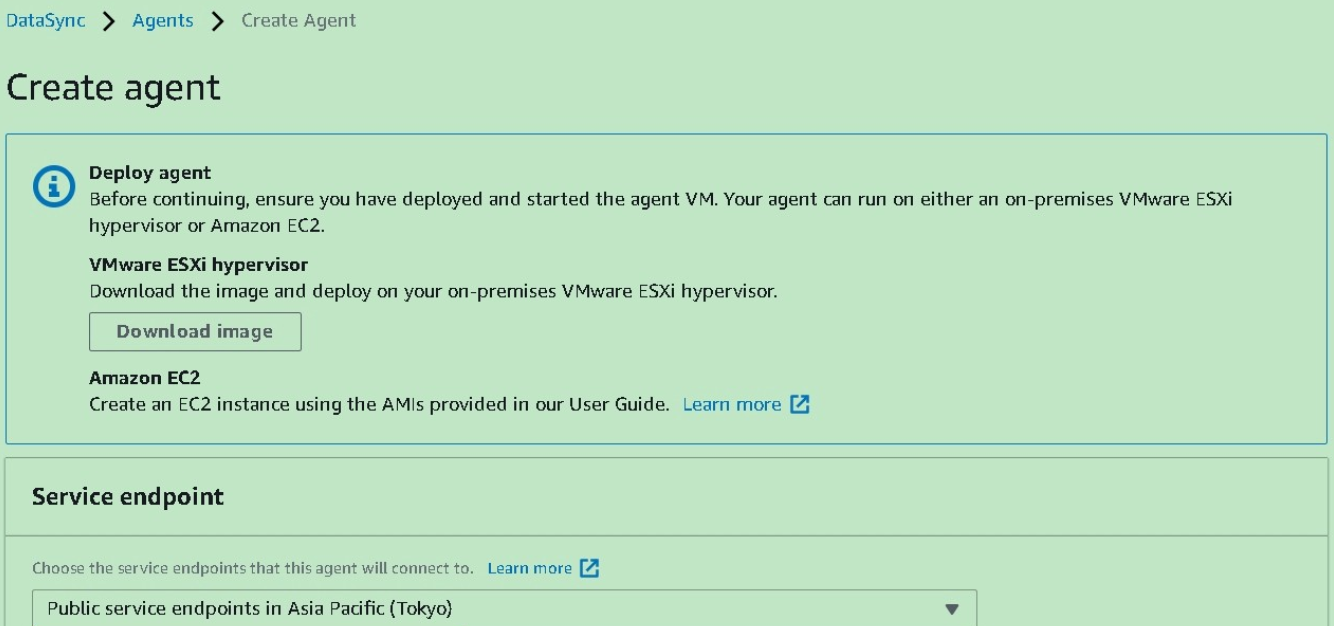Click the dropdown arrow of the service endpoint selector
Image resolution: width=1334 pixels, height=626 pixels.
click(x=952, y=608)
